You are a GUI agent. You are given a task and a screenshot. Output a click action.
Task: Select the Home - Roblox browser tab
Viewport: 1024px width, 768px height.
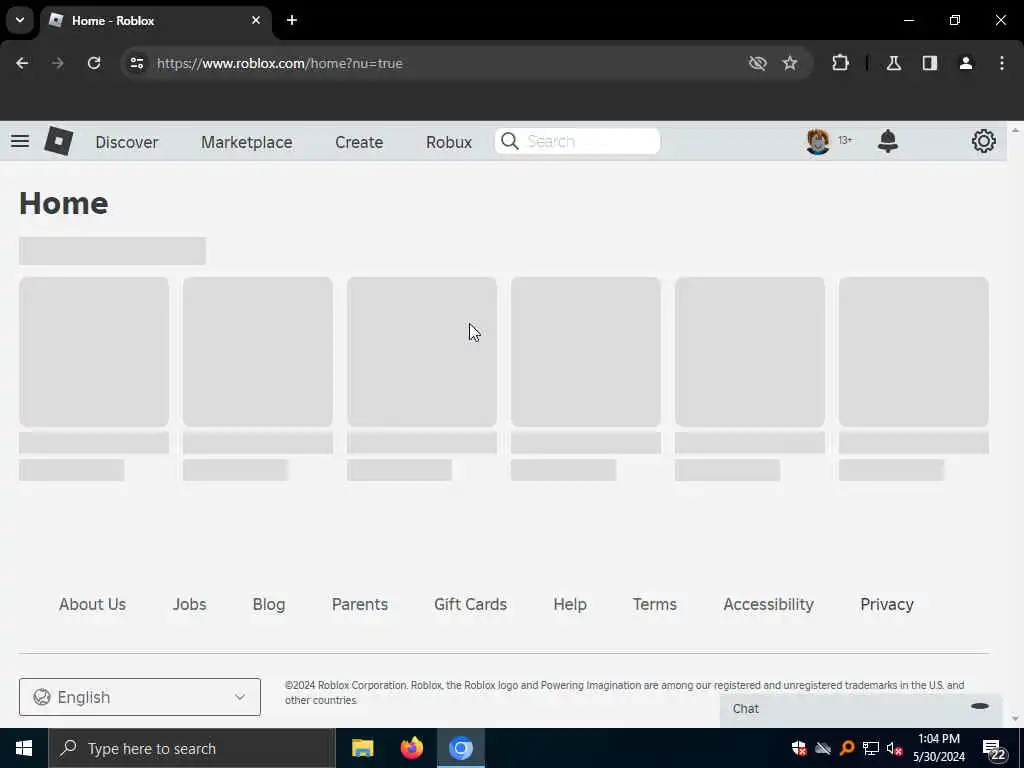point(155,20)
